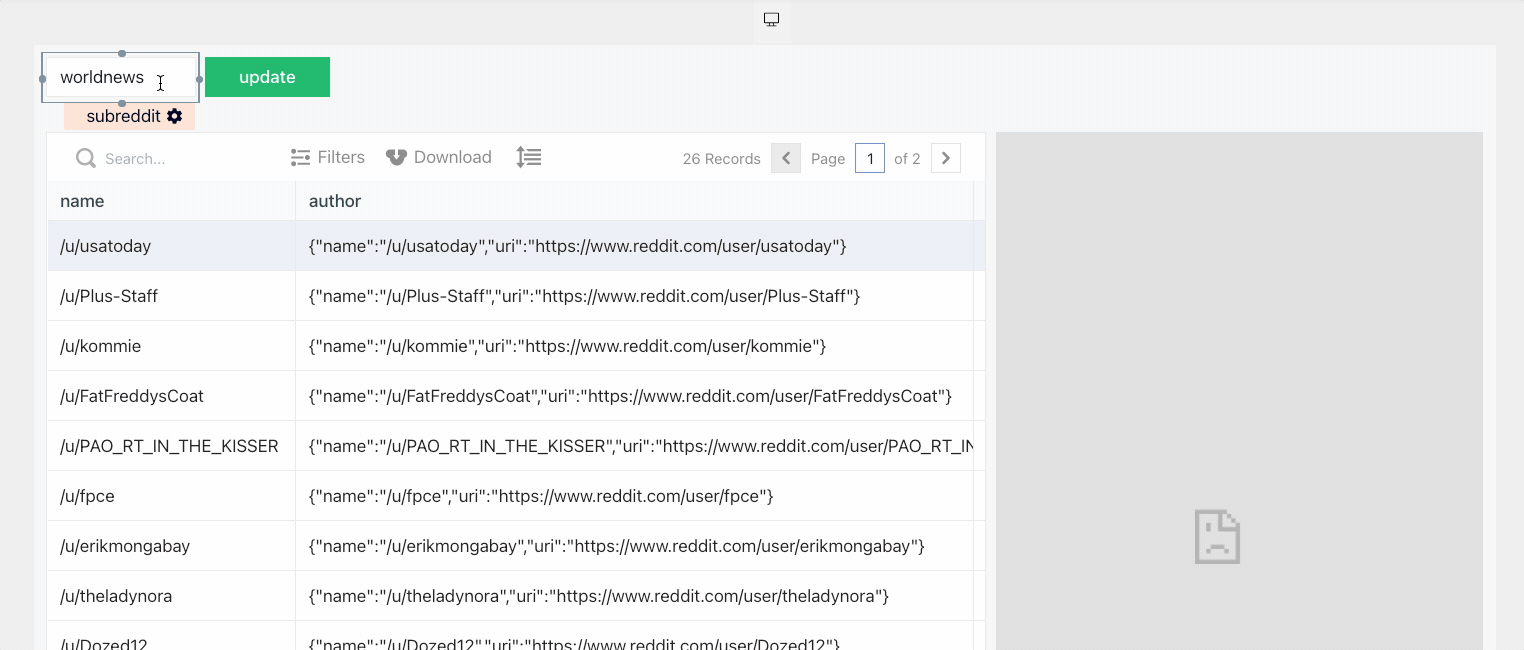The height and width of the screenshot is (650, 1524).
Task: Select the subreddit widget label
Action: [123, 116]
